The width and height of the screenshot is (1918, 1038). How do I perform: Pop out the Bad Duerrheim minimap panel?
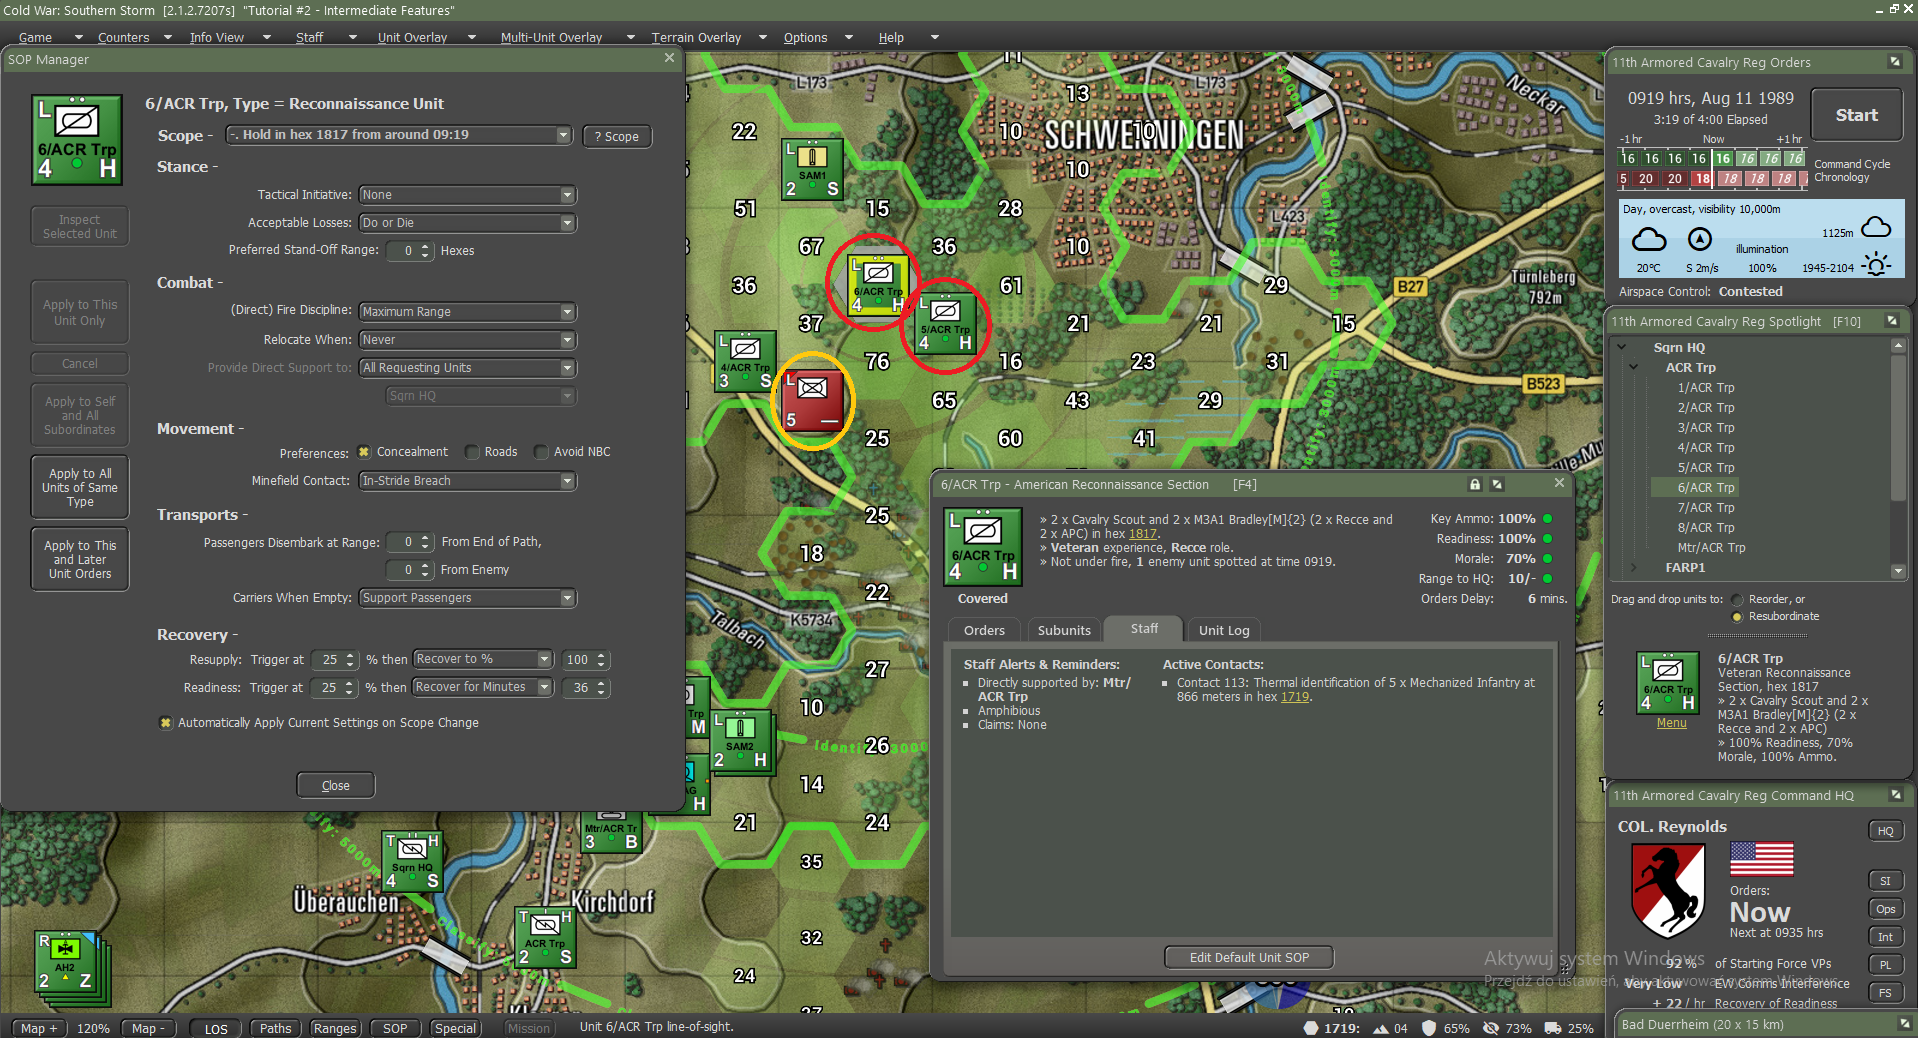click(x=1905, y=1024)
